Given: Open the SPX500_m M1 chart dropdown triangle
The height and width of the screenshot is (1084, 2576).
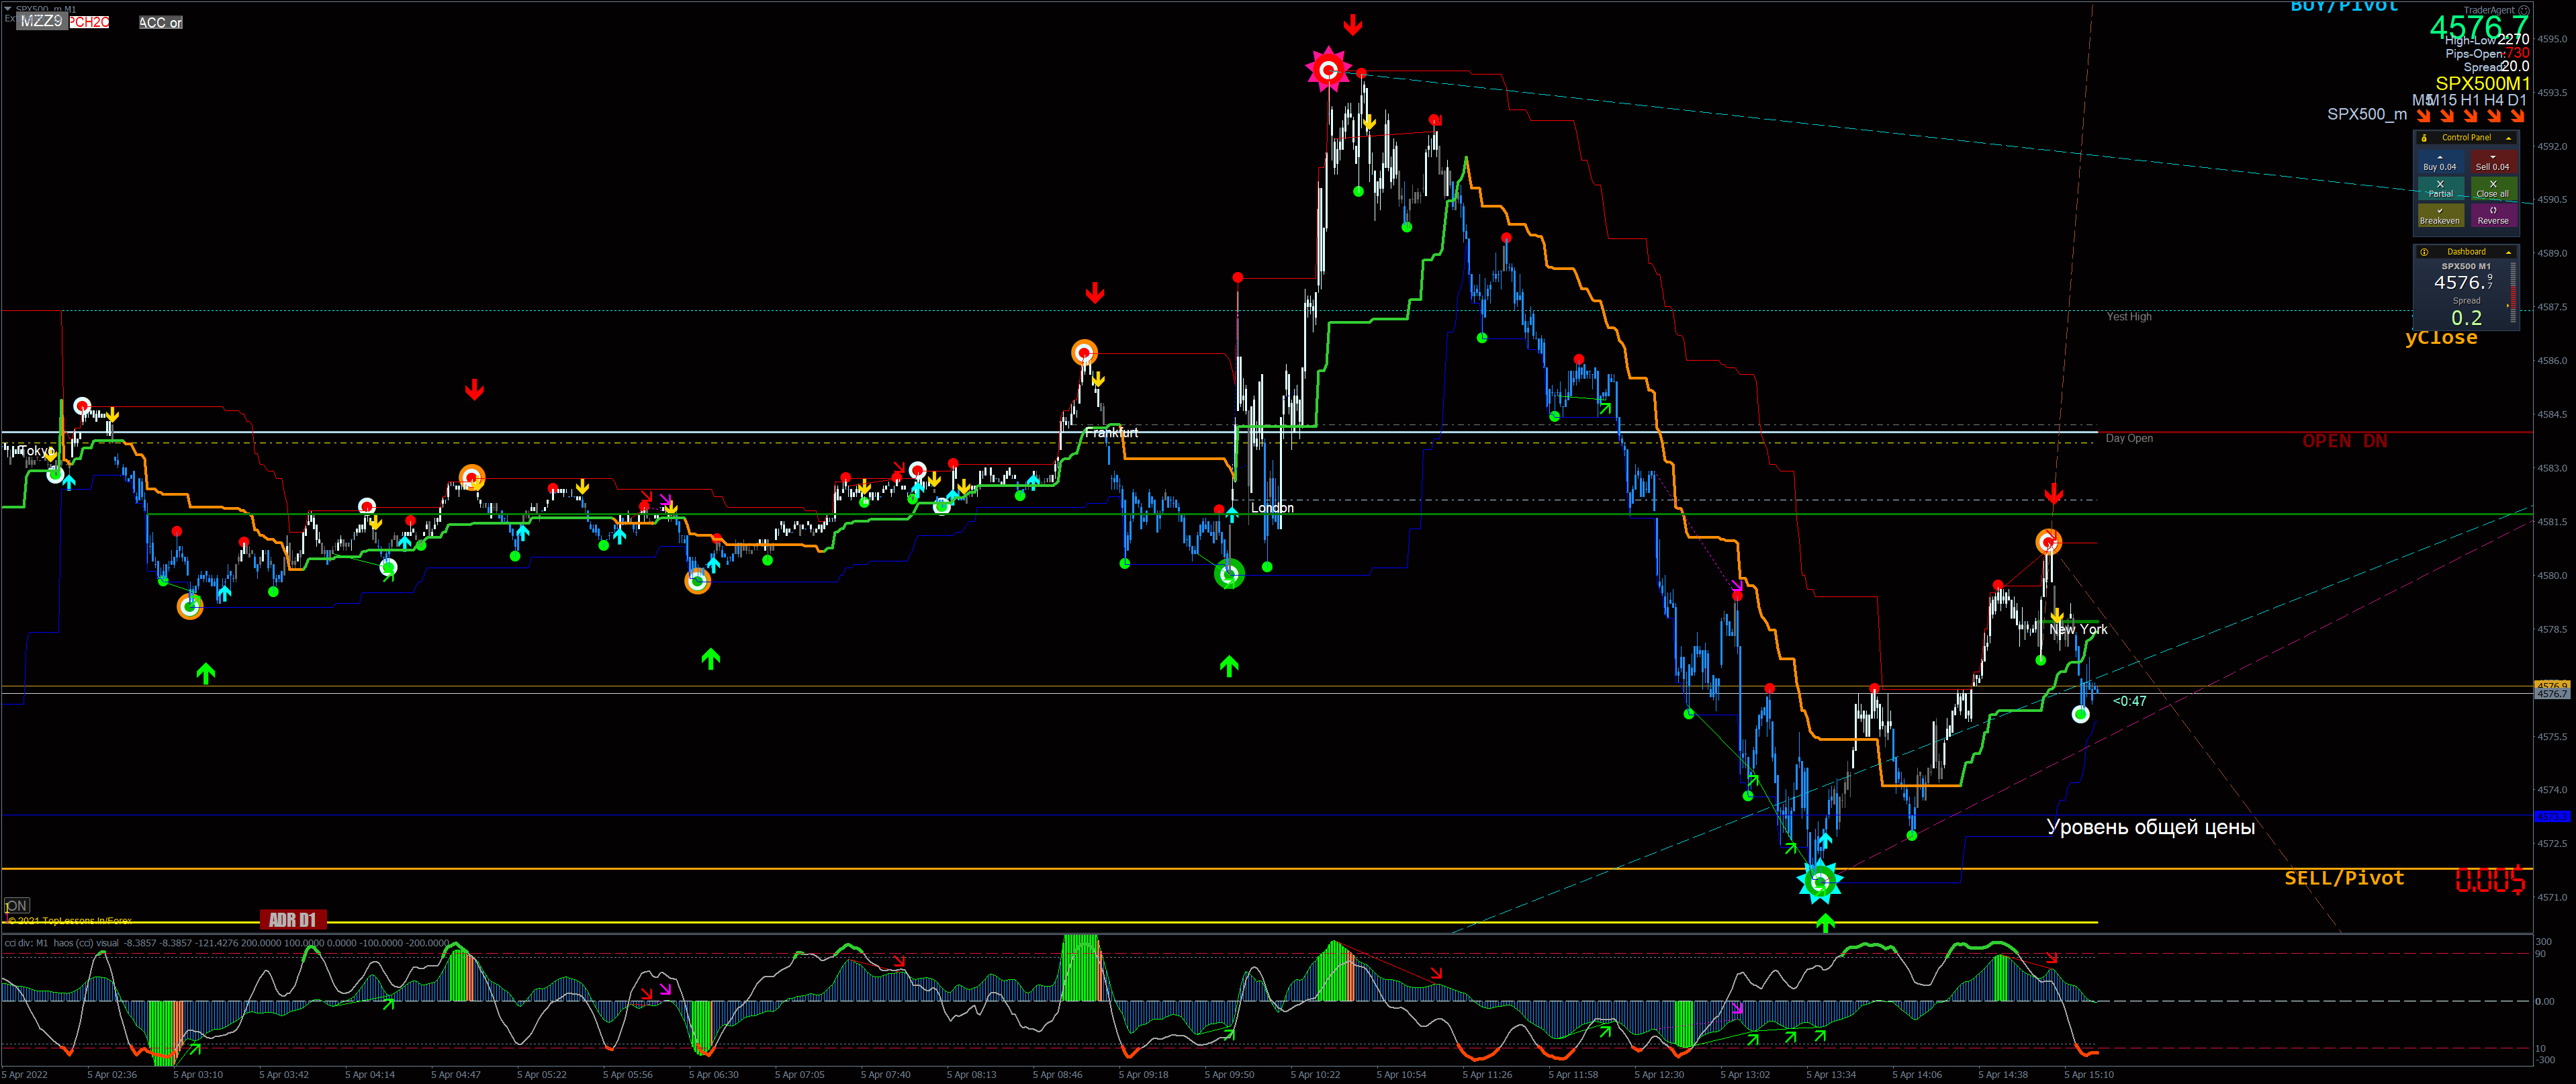Looking at the screenshot, I should [8, 9].
